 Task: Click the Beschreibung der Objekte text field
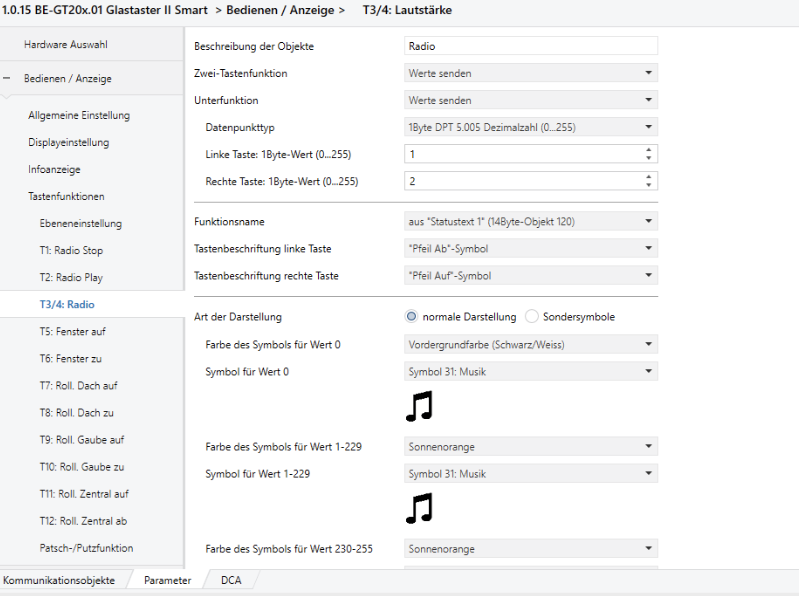pos(532,46)
